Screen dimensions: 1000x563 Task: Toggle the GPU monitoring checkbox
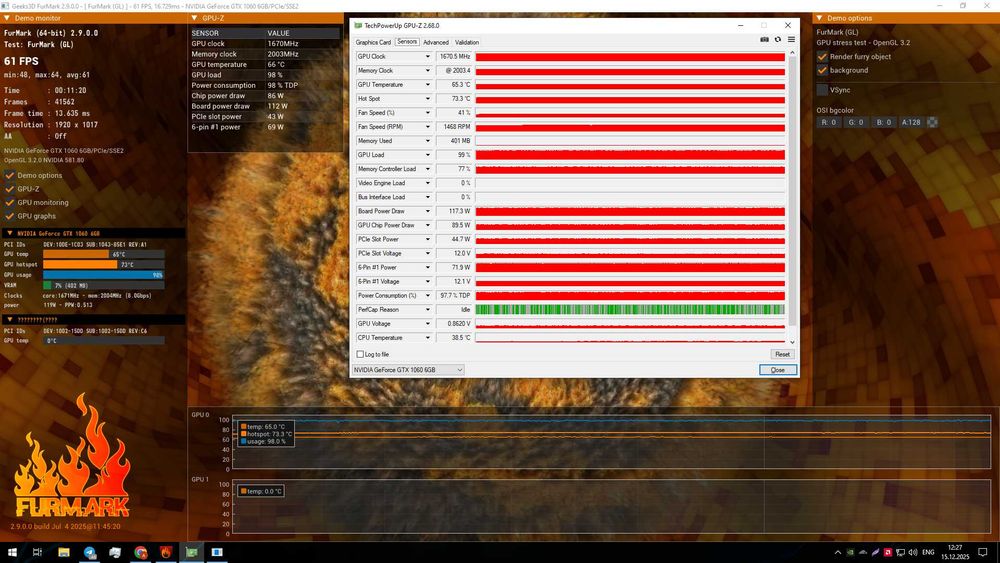coord(10,202)
